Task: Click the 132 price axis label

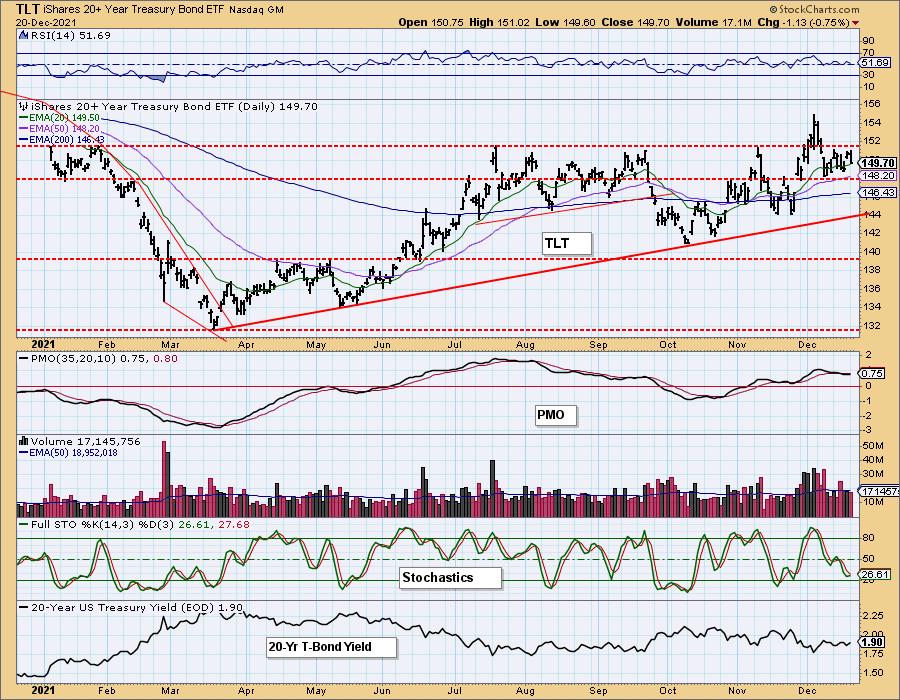Action: pos(872,325)
